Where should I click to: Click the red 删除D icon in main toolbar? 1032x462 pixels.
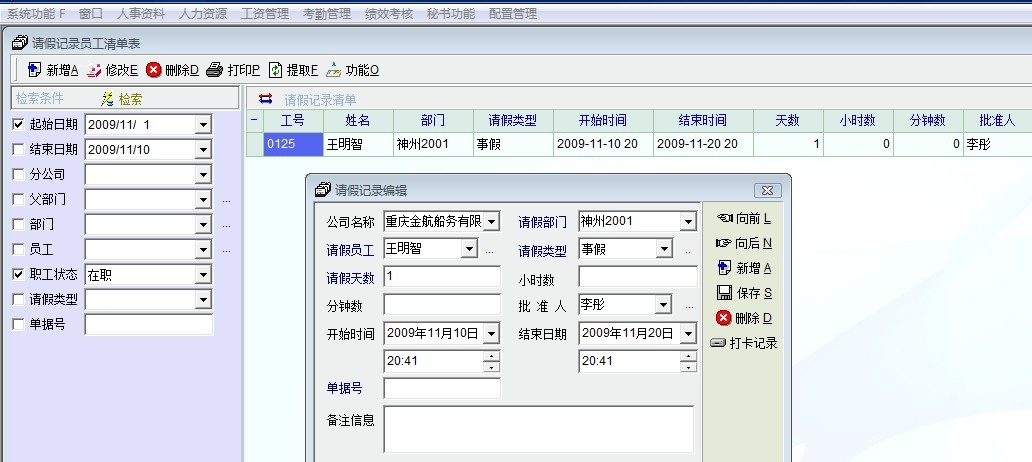(153, 70)
